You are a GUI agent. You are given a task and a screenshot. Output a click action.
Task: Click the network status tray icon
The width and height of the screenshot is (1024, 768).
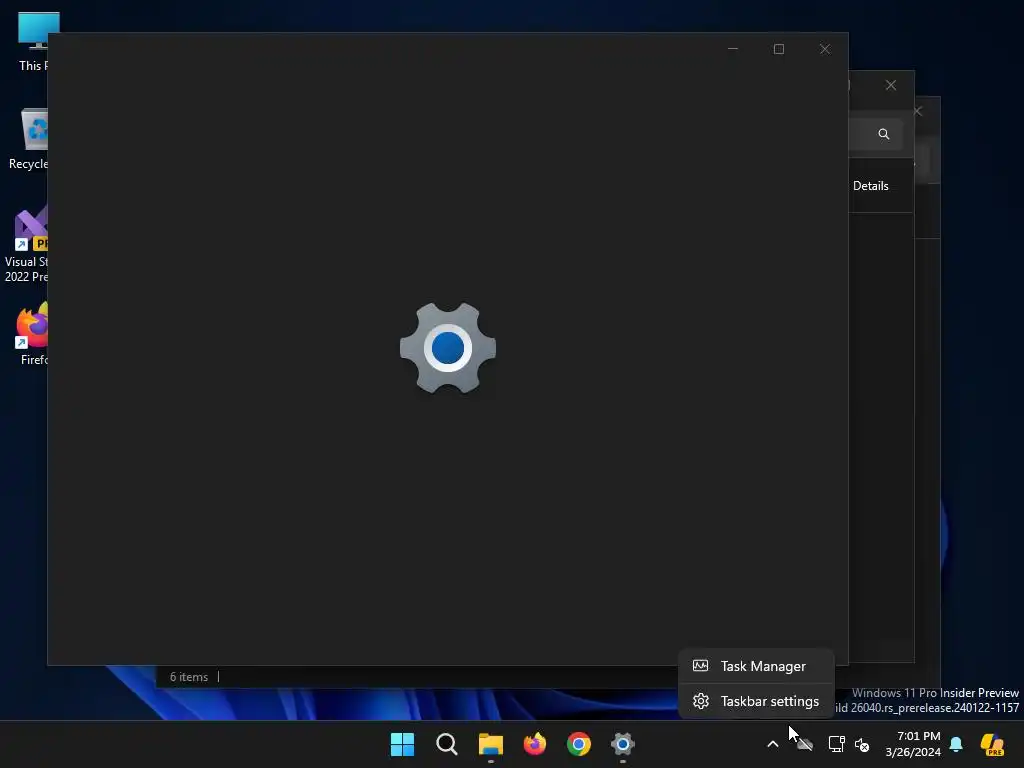837,744
